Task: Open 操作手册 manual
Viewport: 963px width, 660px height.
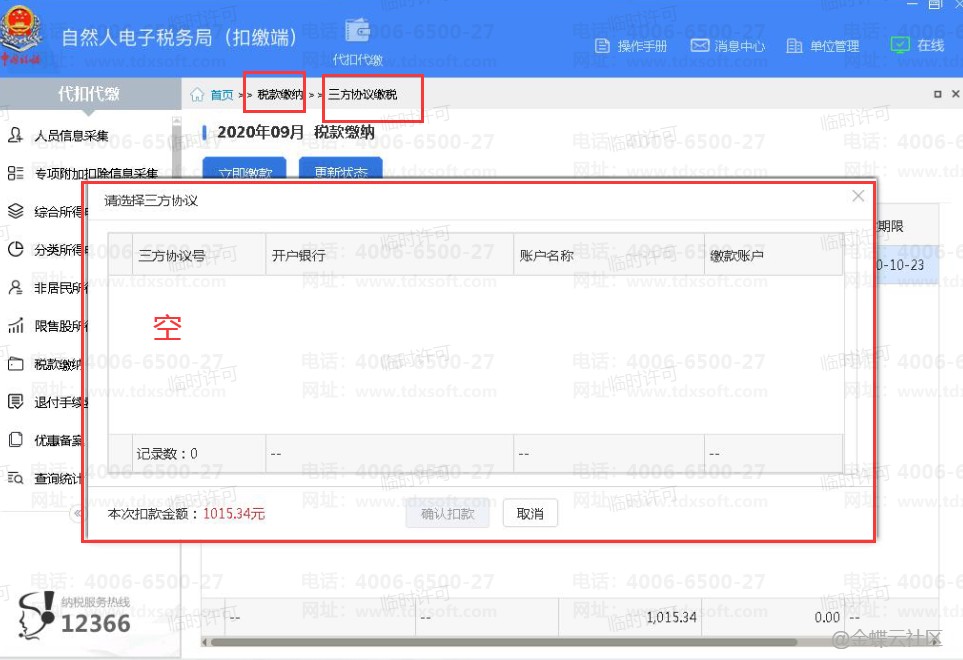Action: click(x=631, y=46)
